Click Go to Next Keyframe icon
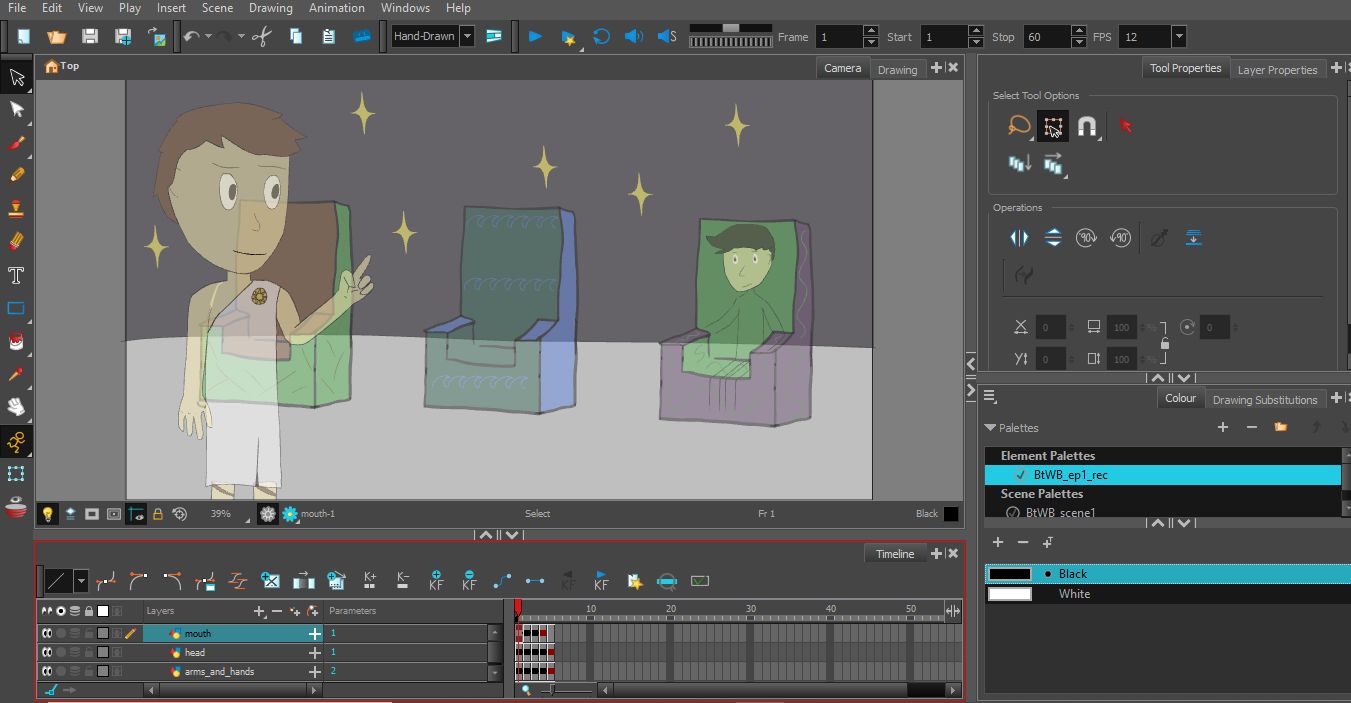Image resolution: width=1351 pixels, height=703 pixels. (601, 579)
